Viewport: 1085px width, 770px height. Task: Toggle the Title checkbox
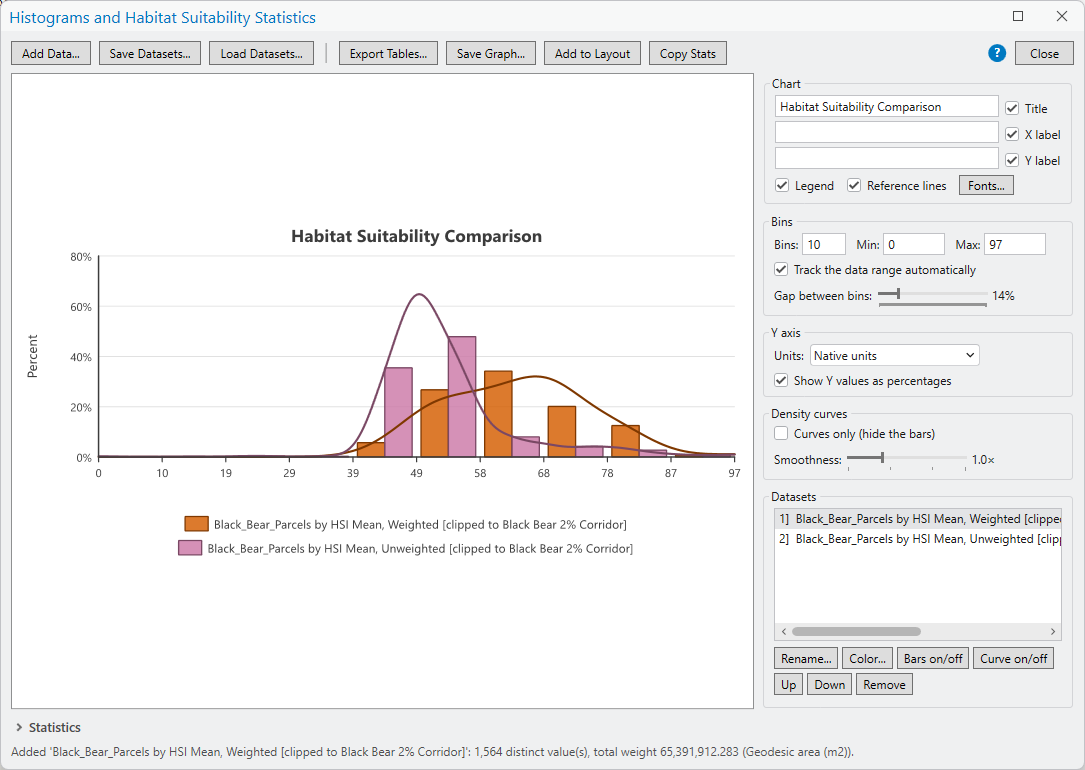click(1012, 108)
